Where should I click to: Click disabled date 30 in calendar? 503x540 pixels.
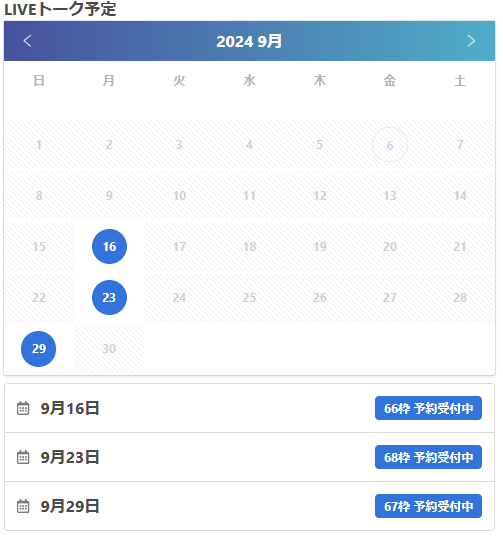click(x=109, y=349)
